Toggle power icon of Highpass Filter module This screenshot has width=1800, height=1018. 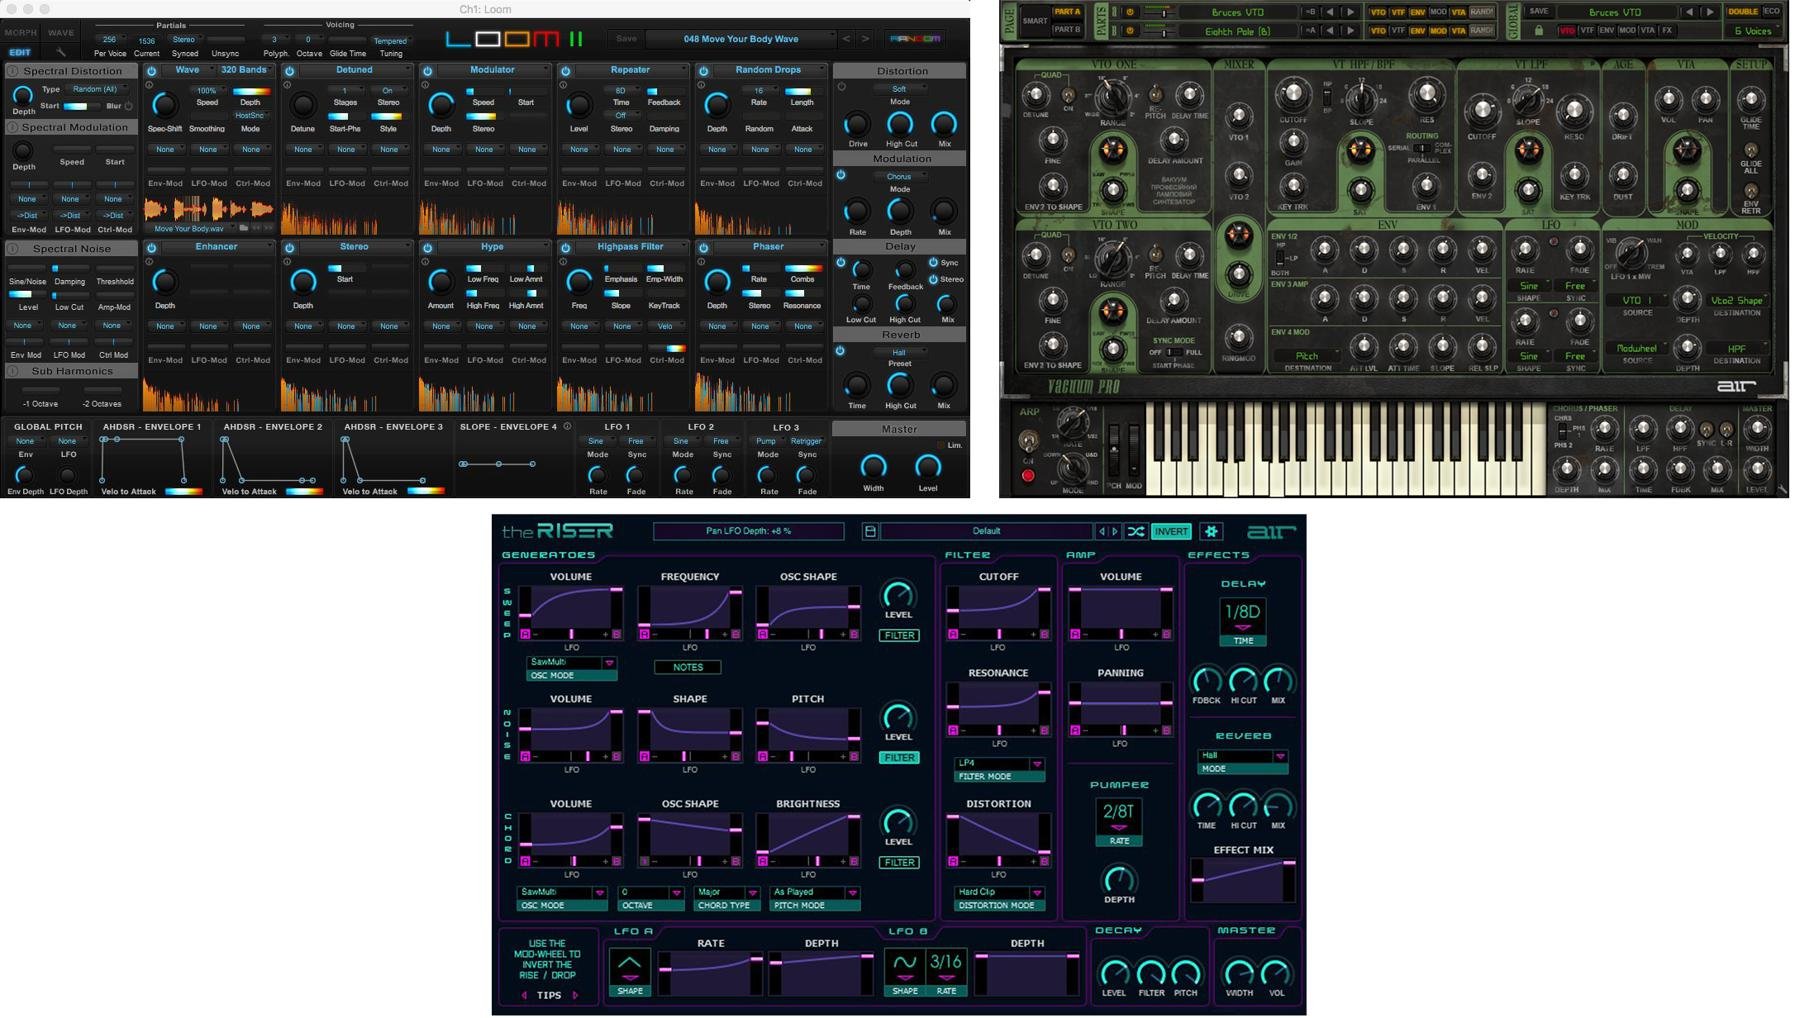(x=566, y=248)
